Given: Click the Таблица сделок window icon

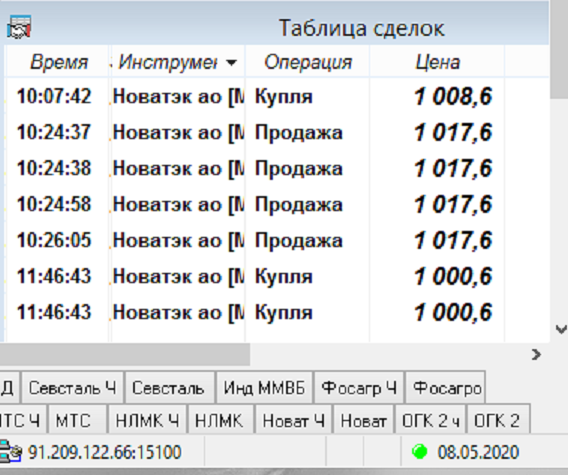Looking at the screenshot, I should [x=19, y=27].
